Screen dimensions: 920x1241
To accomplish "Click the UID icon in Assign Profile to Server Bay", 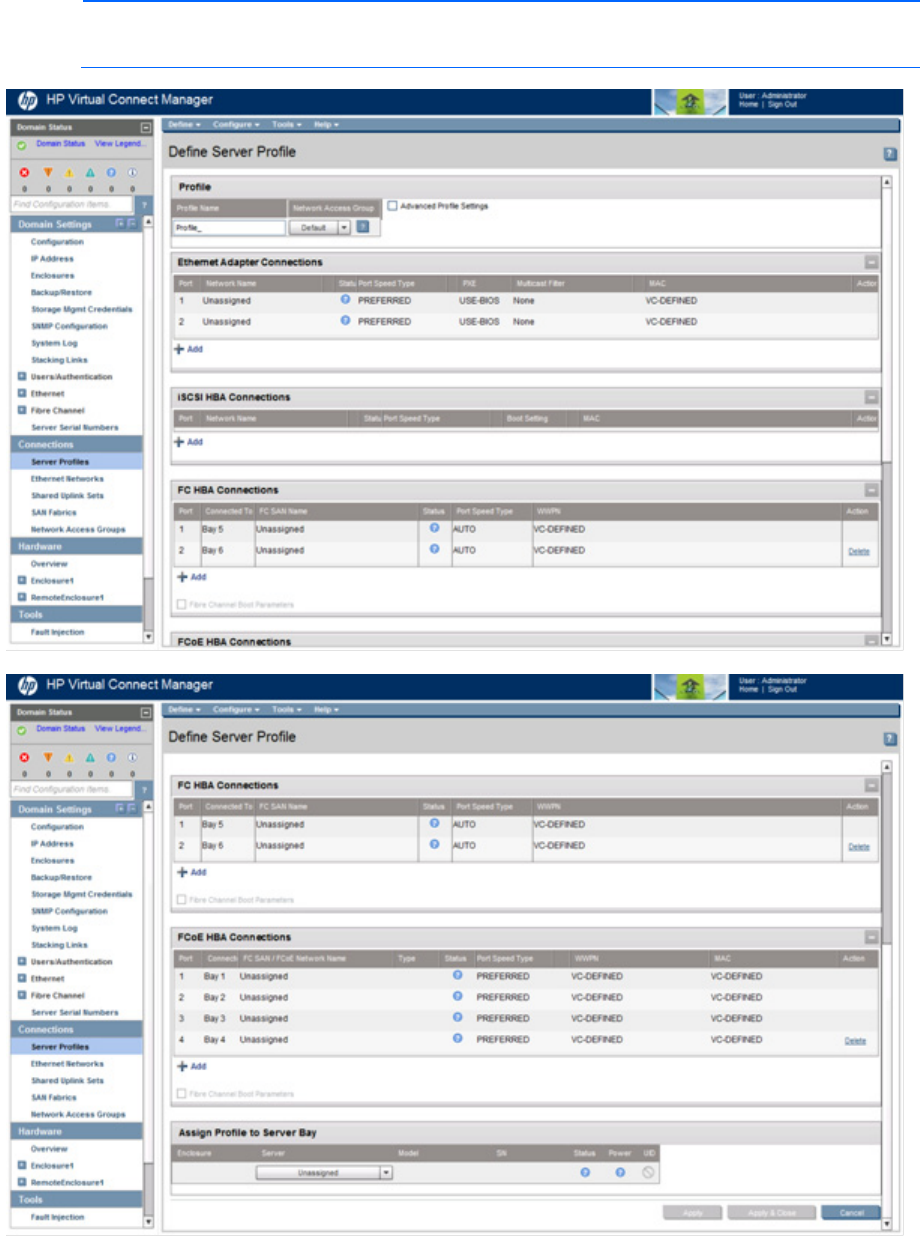I will pos(648,1172).
